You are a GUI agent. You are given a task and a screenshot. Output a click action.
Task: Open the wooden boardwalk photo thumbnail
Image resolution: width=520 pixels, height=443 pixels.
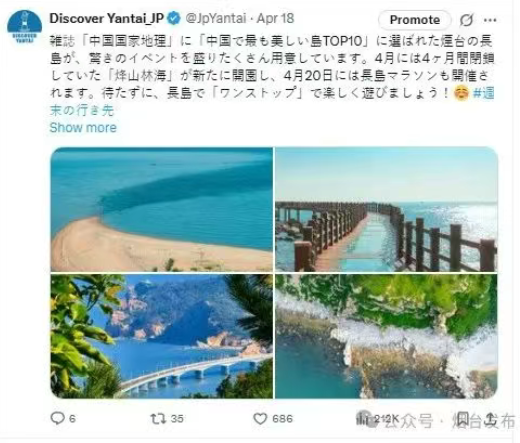coord(386,209)
